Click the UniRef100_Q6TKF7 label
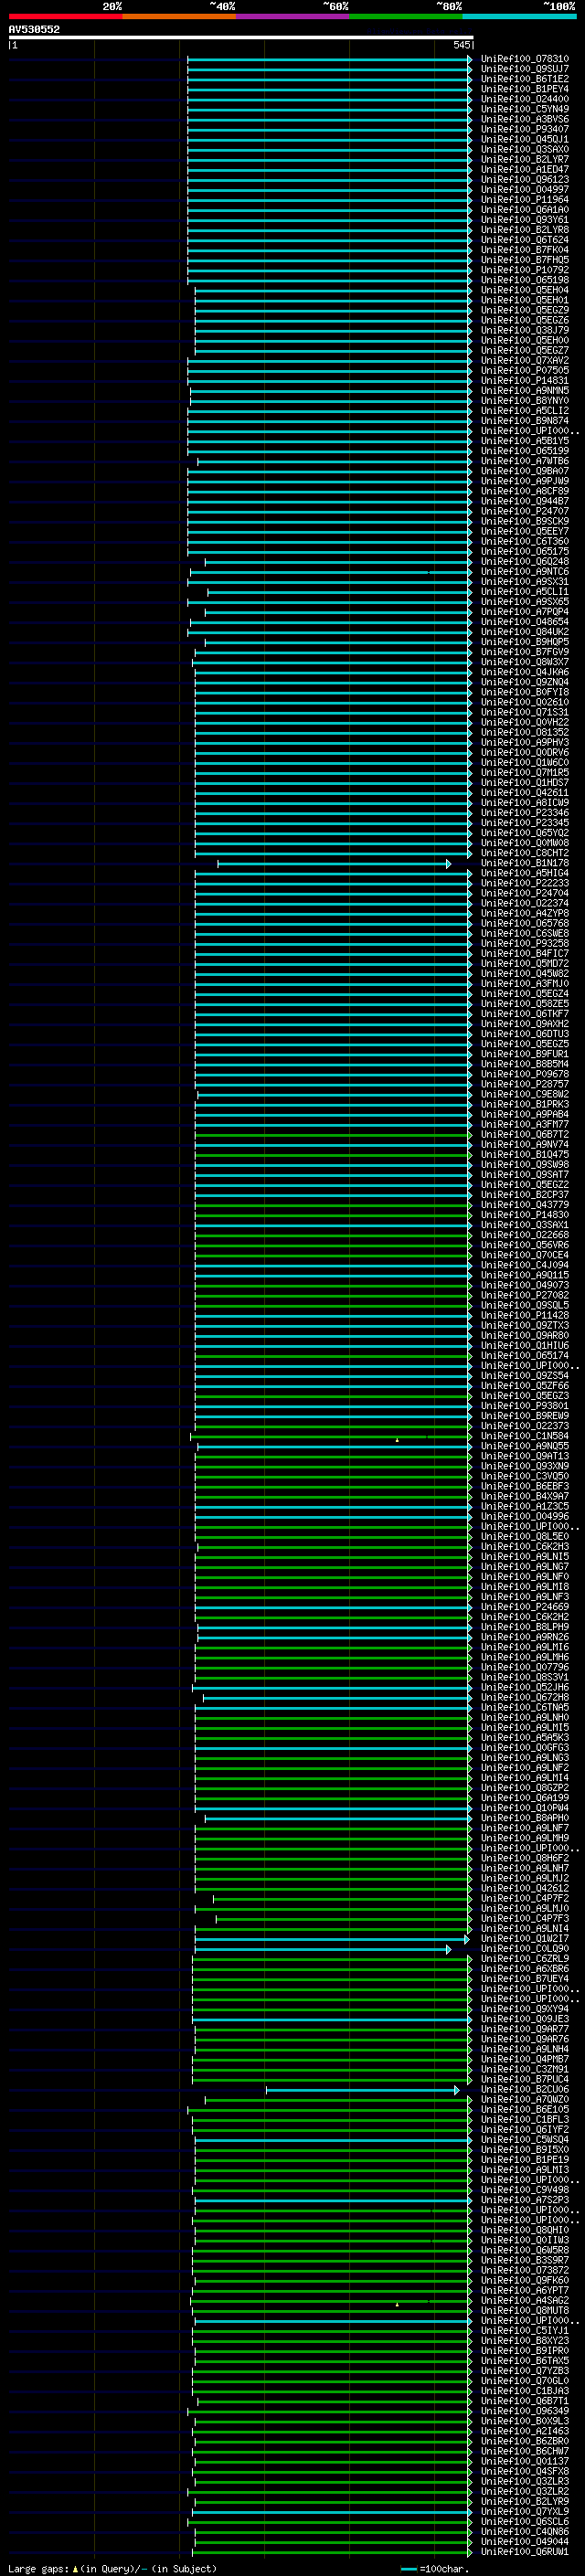Viewport: 585px width, 2576px height. pyautogui.click(x=525, y=1014)
